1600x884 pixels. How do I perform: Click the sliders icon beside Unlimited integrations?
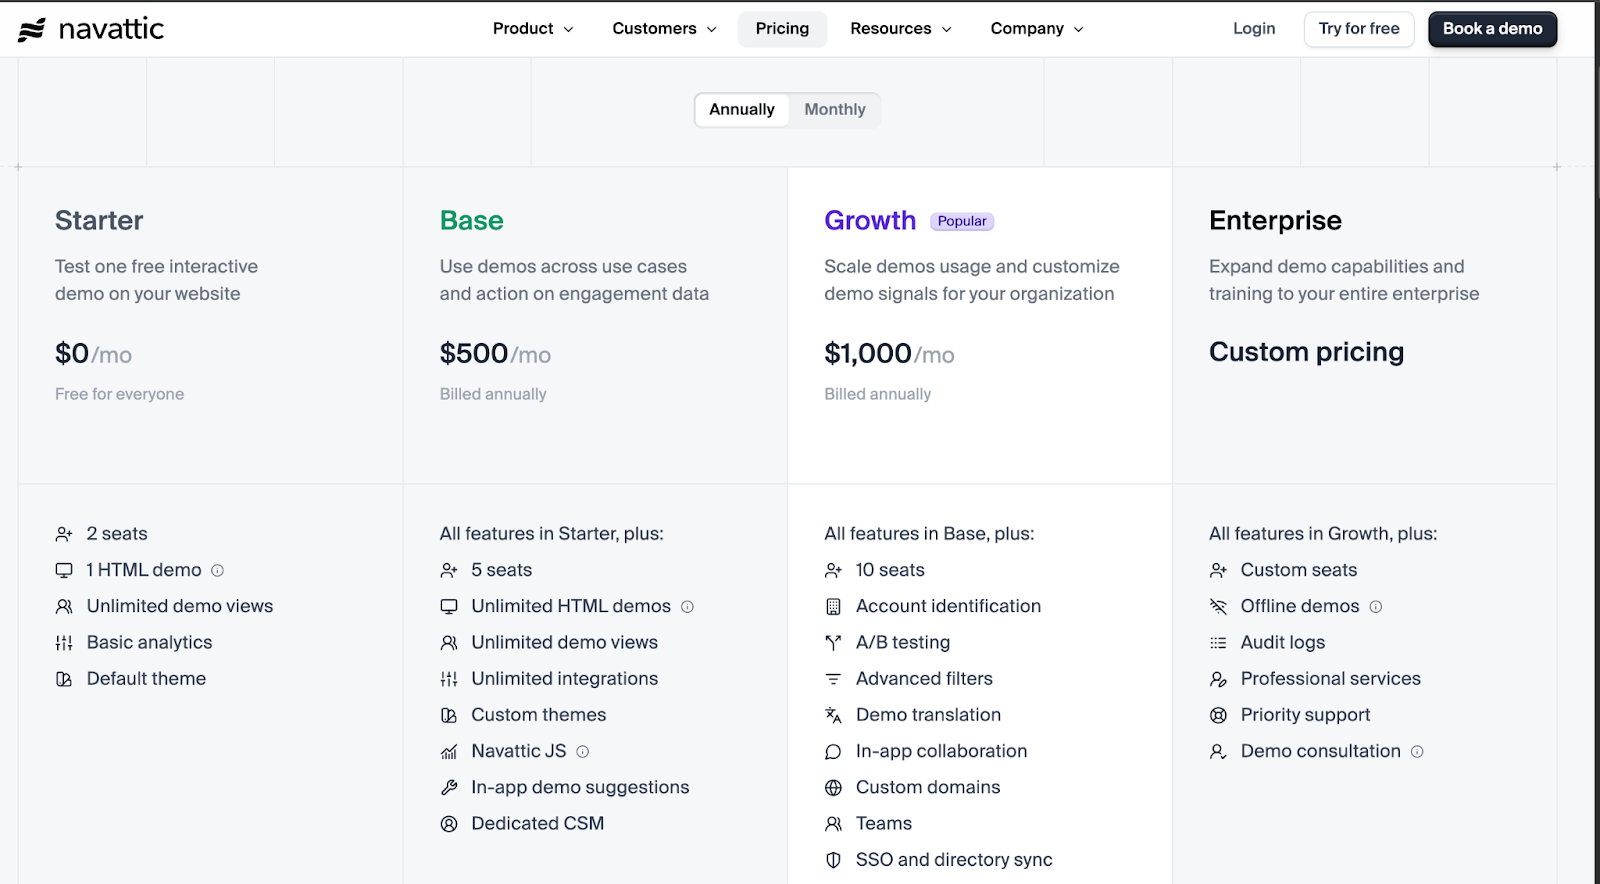tap(449, 679)
